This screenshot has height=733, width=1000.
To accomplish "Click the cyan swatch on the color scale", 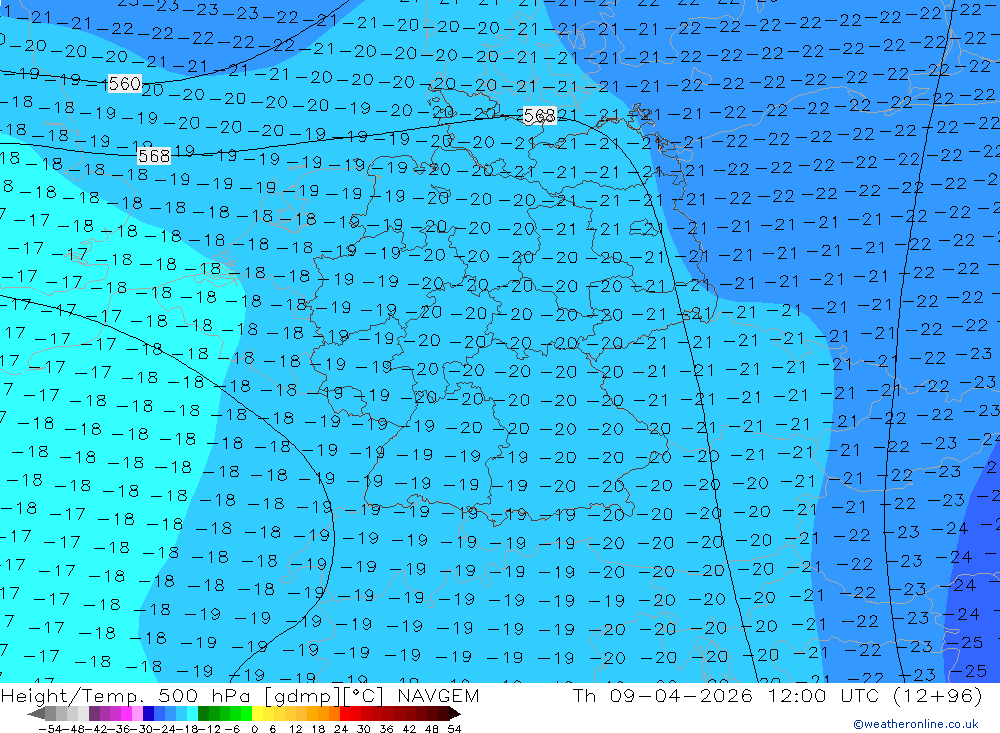I will (x=192, y=713).
